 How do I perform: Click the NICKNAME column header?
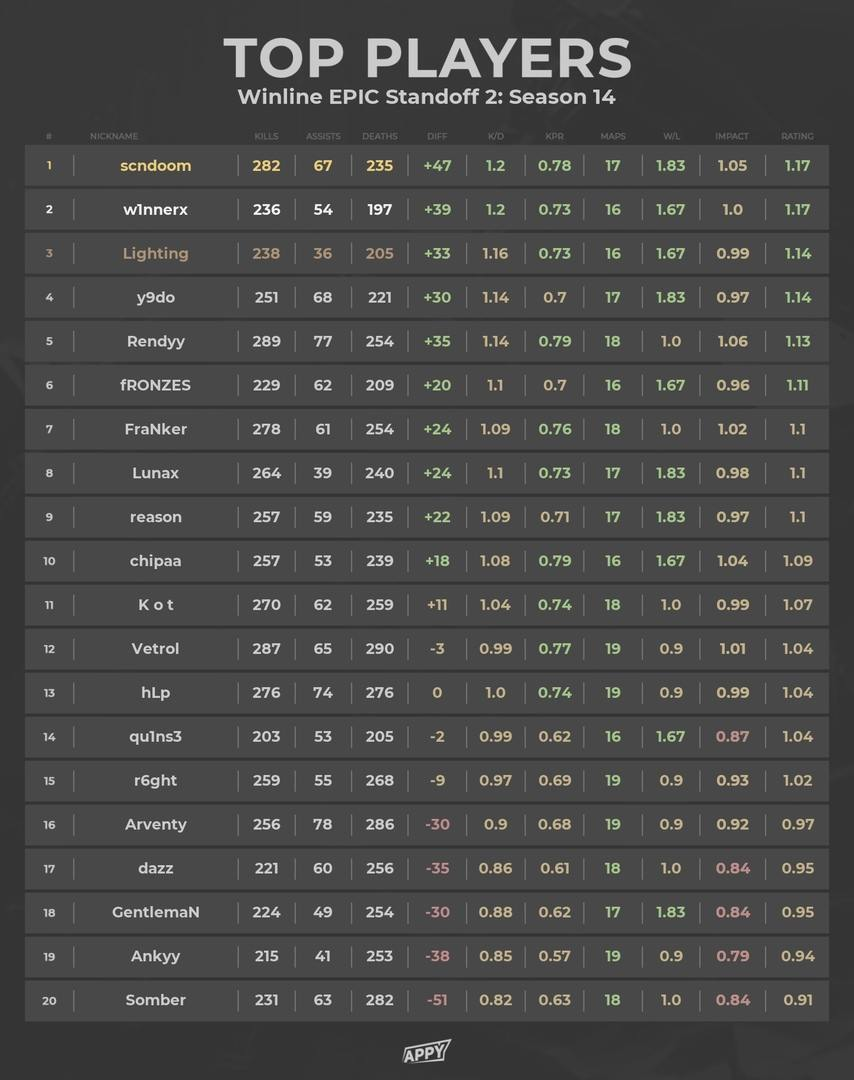pos(114,136)
